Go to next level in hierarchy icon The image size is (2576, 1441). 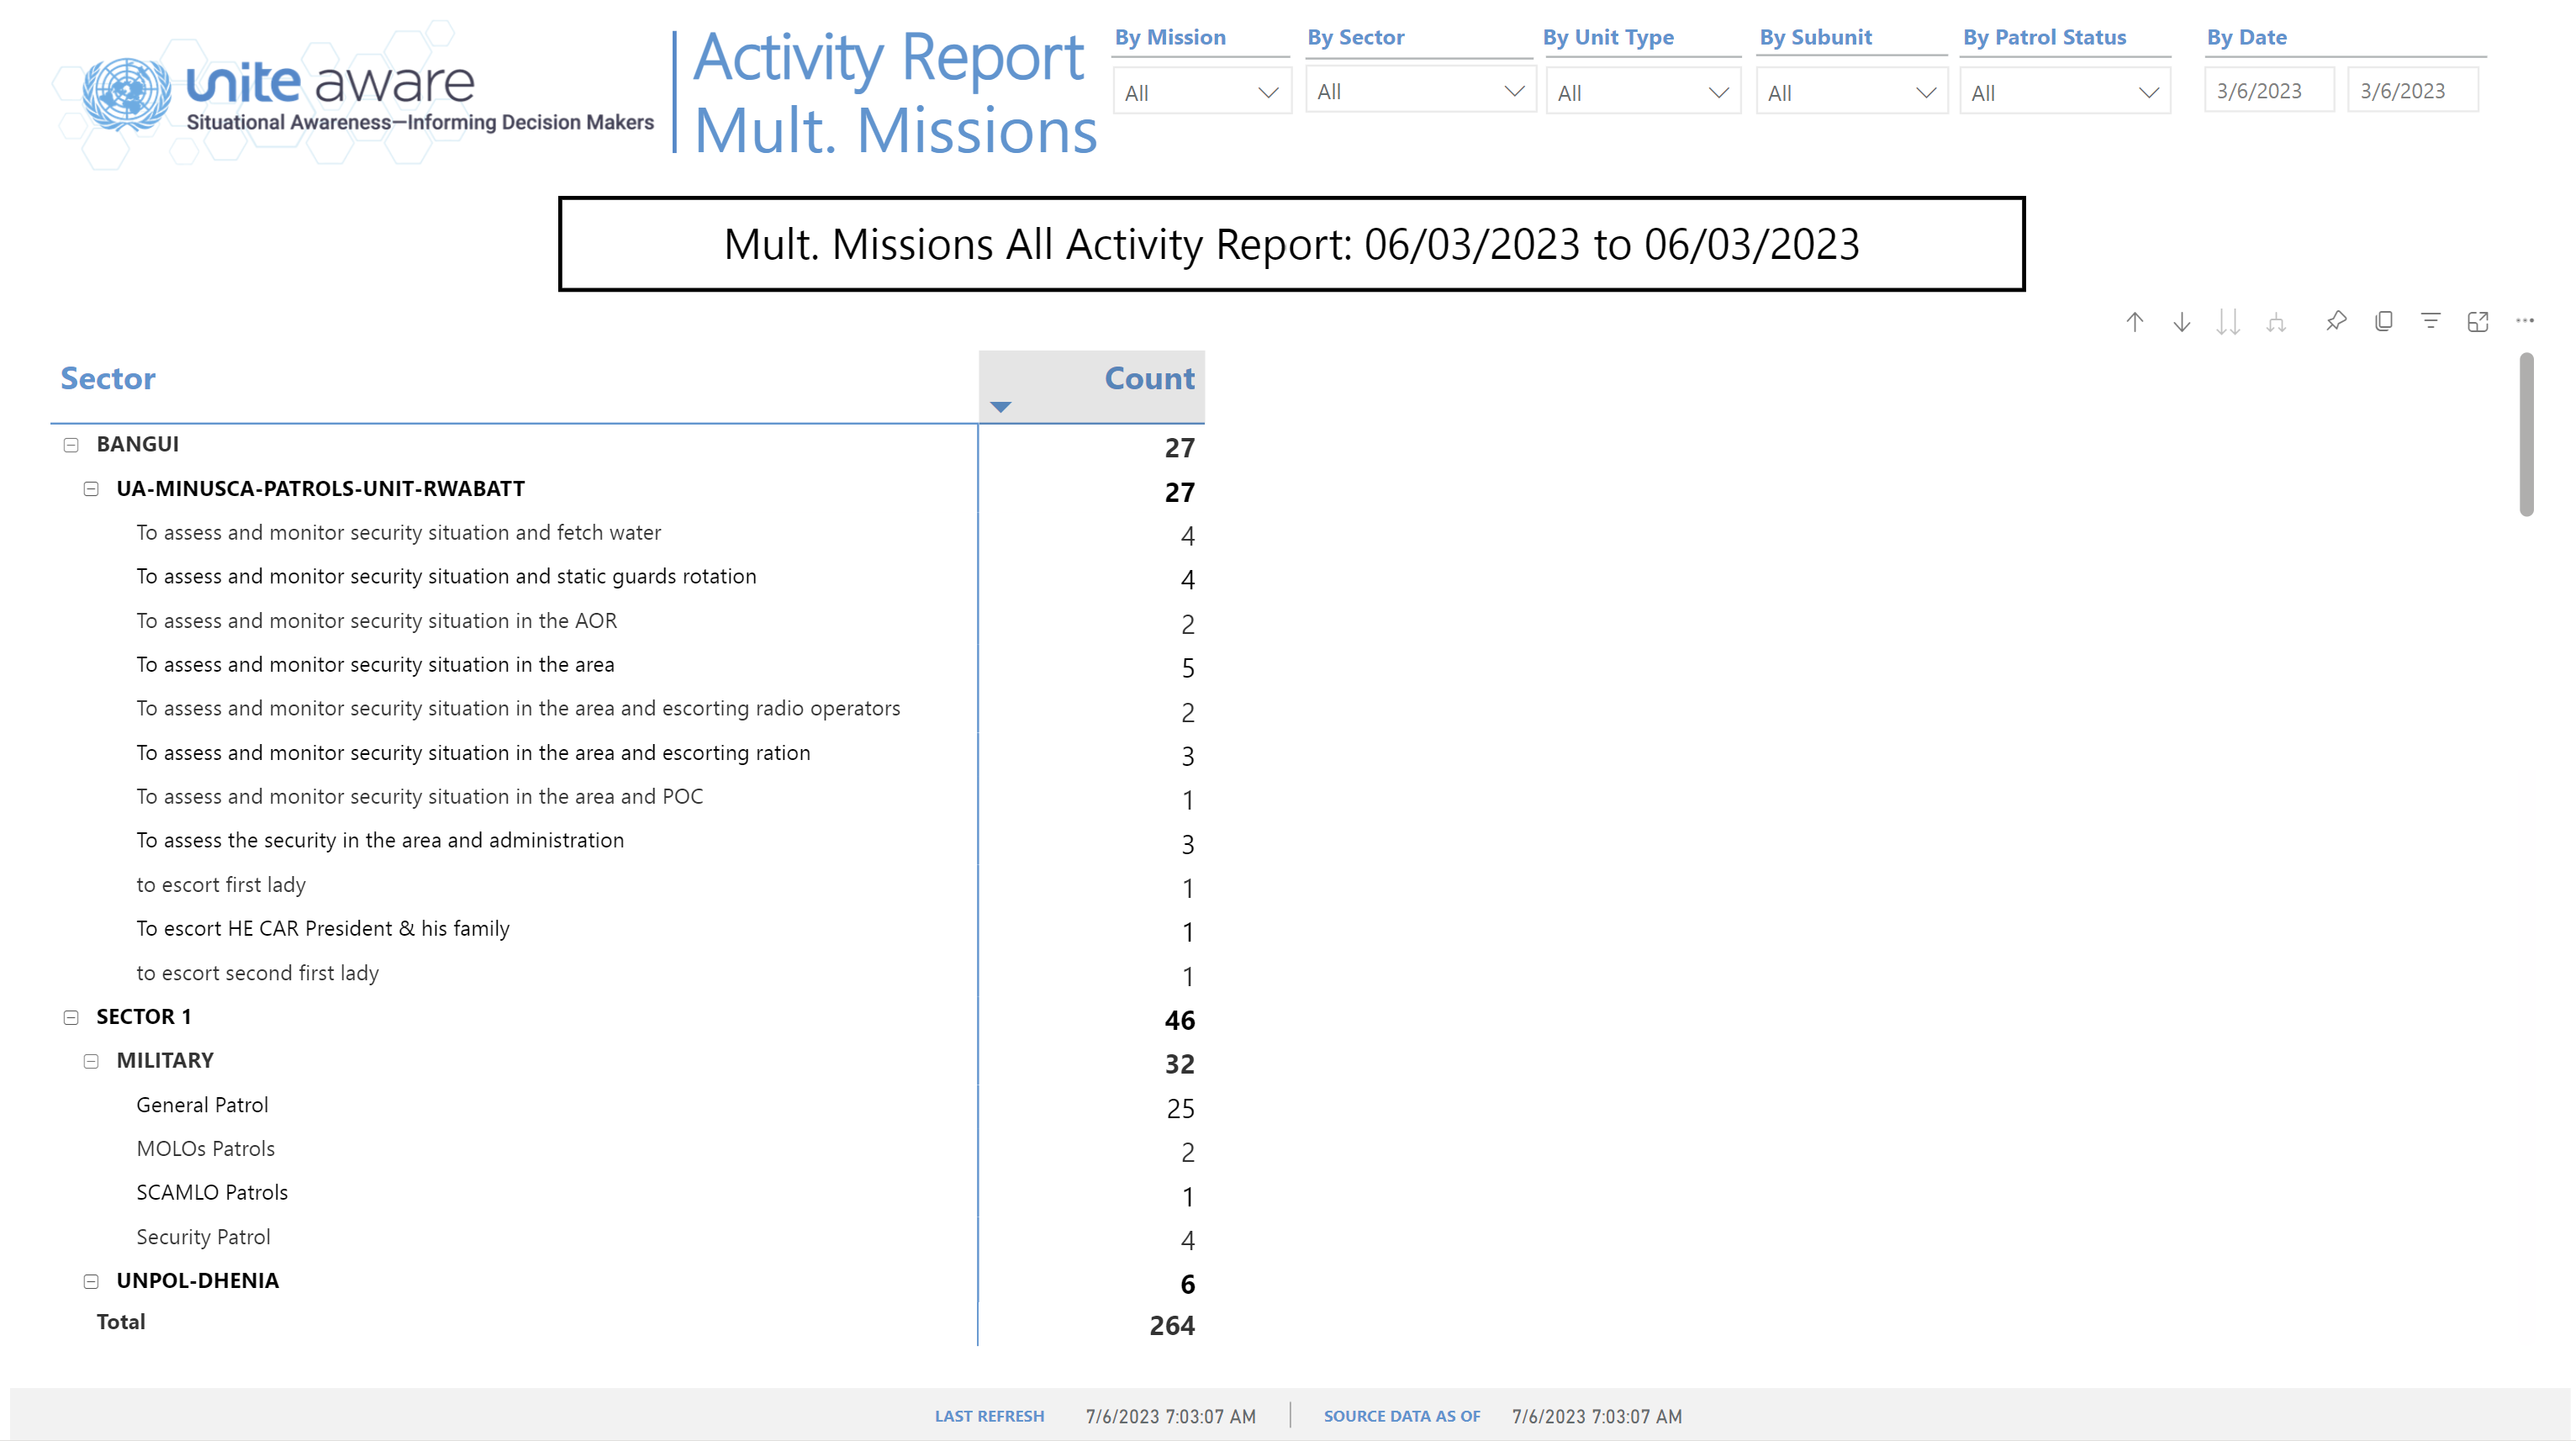[x=2228, y=321]
